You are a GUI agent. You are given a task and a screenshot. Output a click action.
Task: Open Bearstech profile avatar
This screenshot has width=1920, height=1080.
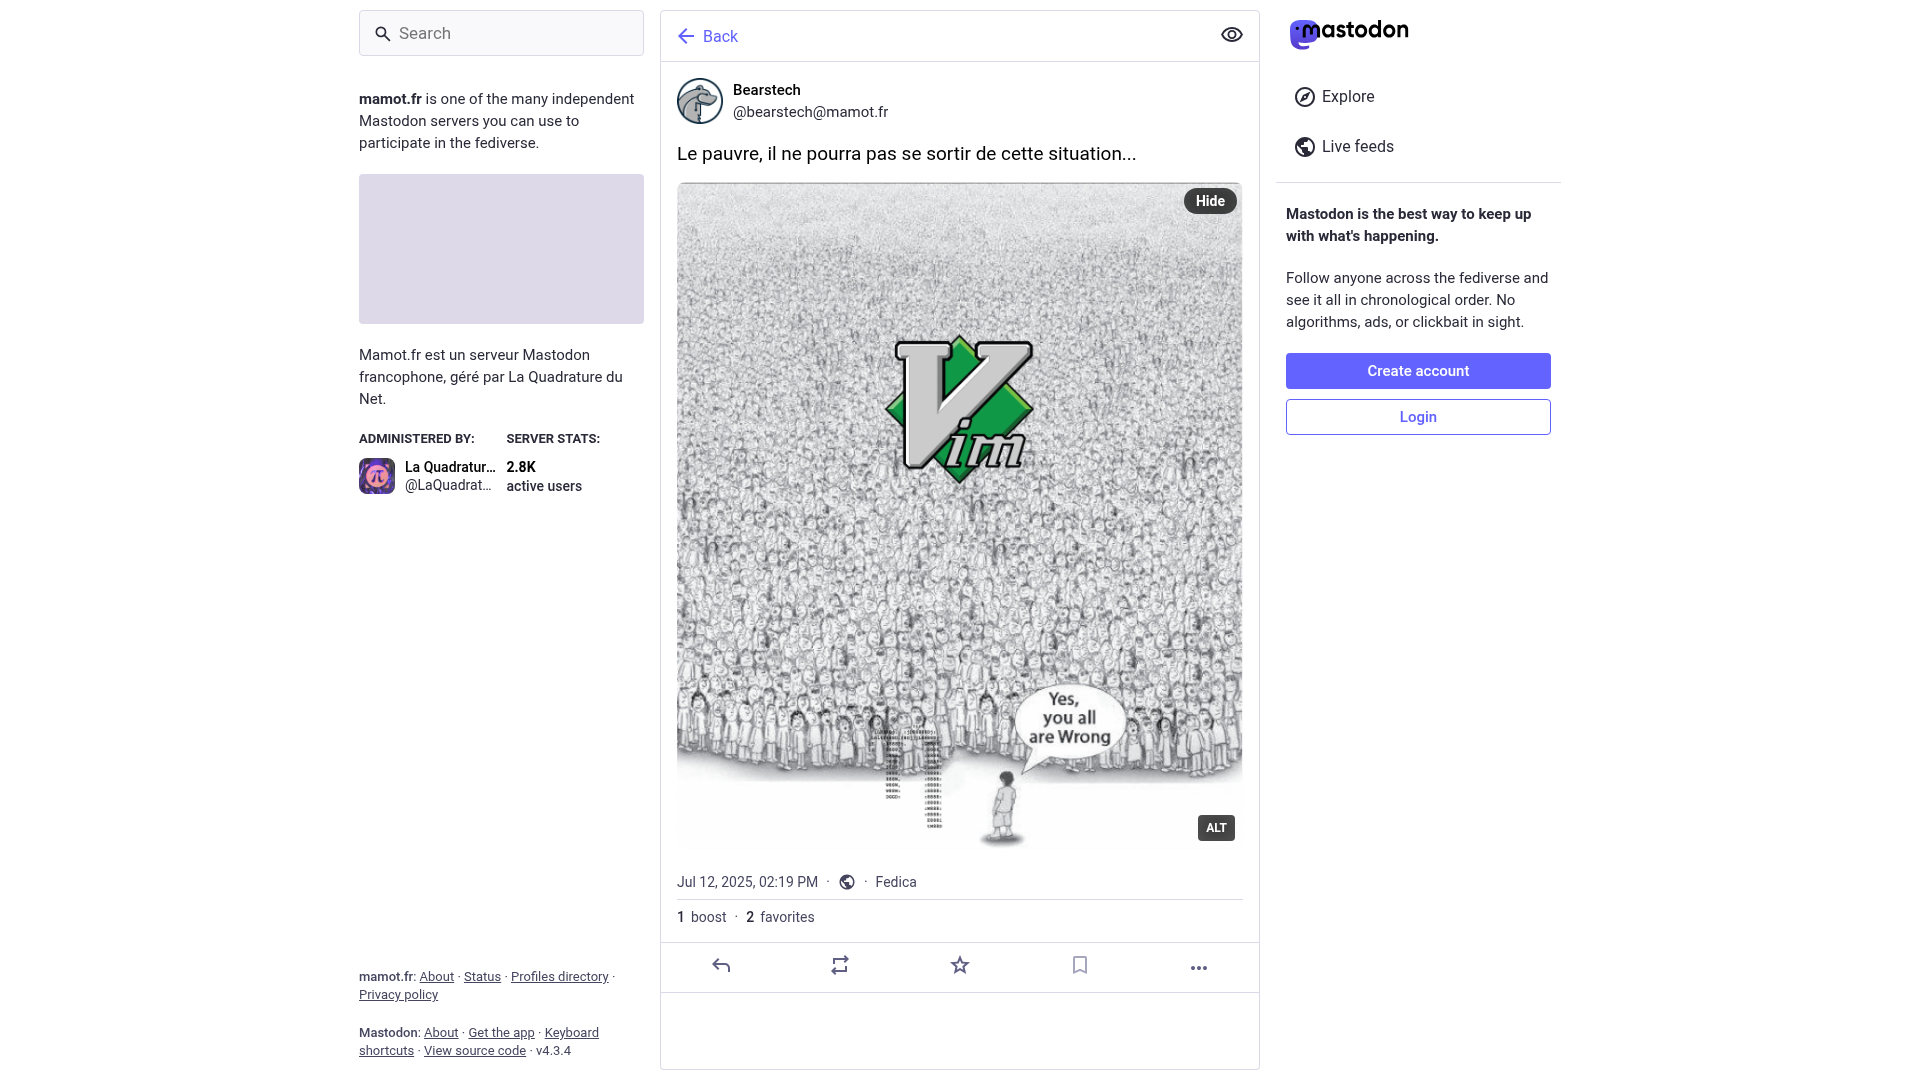click(700, 101)
